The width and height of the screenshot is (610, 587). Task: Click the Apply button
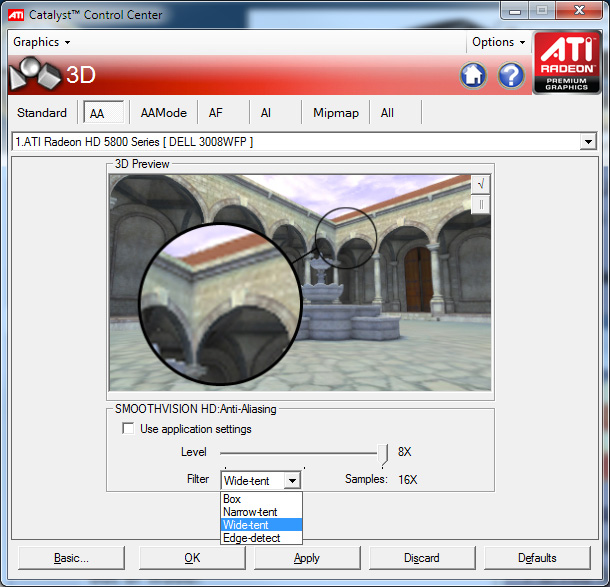point(306,558)
